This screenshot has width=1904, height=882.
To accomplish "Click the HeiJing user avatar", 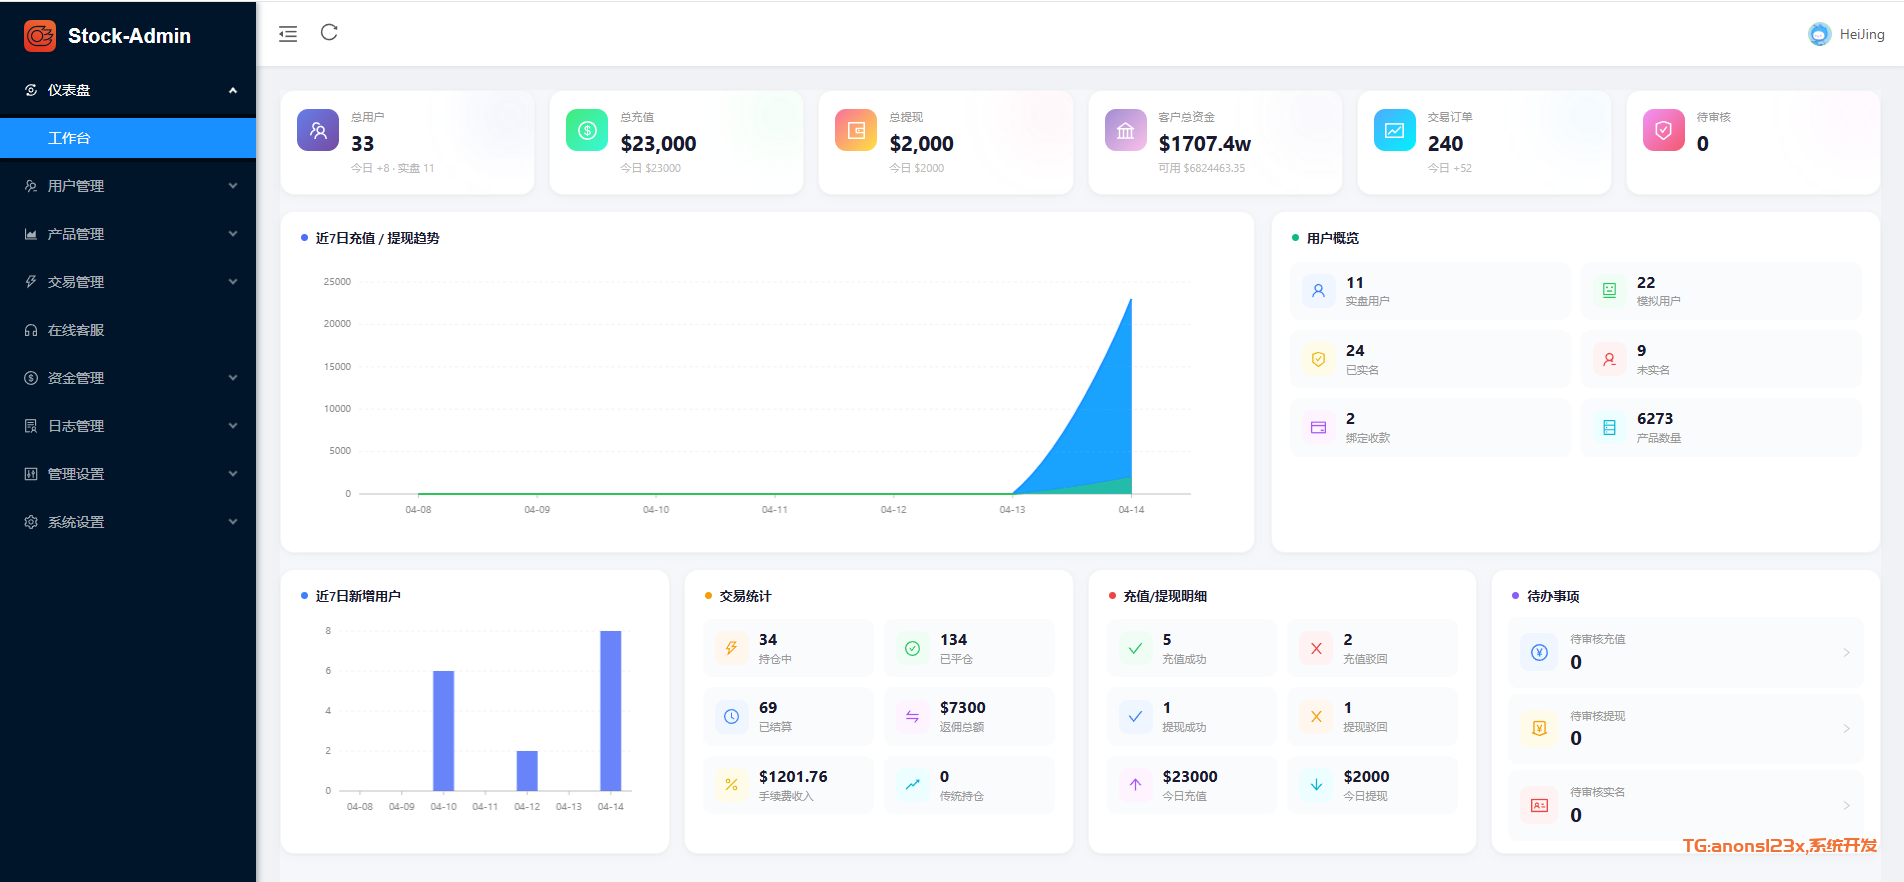I will 1819,34.
